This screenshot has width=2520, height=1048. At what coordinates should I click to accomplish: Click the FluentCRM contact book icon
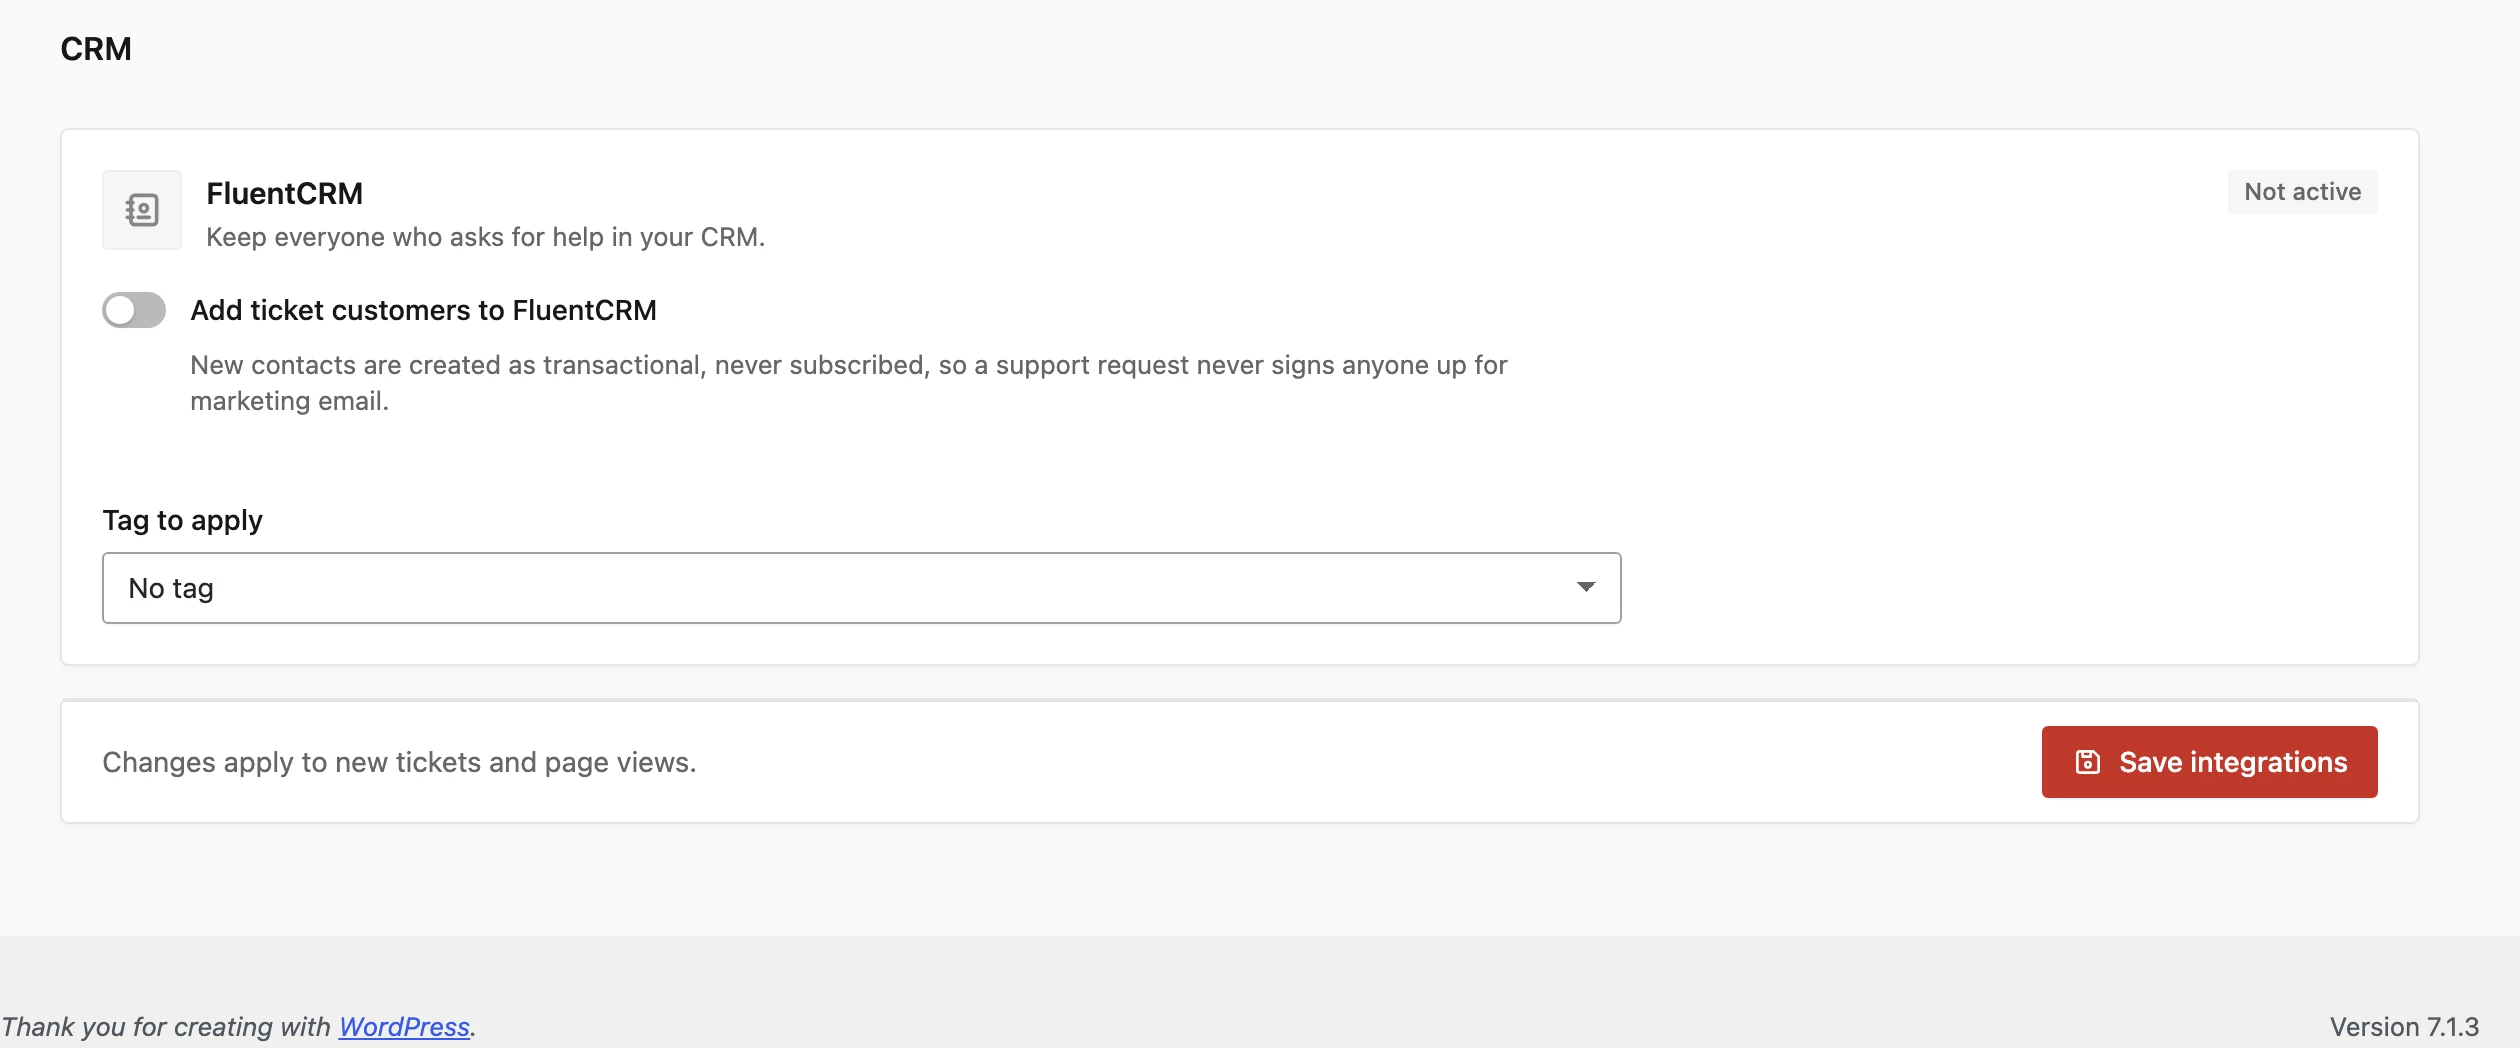click(142, 210)
